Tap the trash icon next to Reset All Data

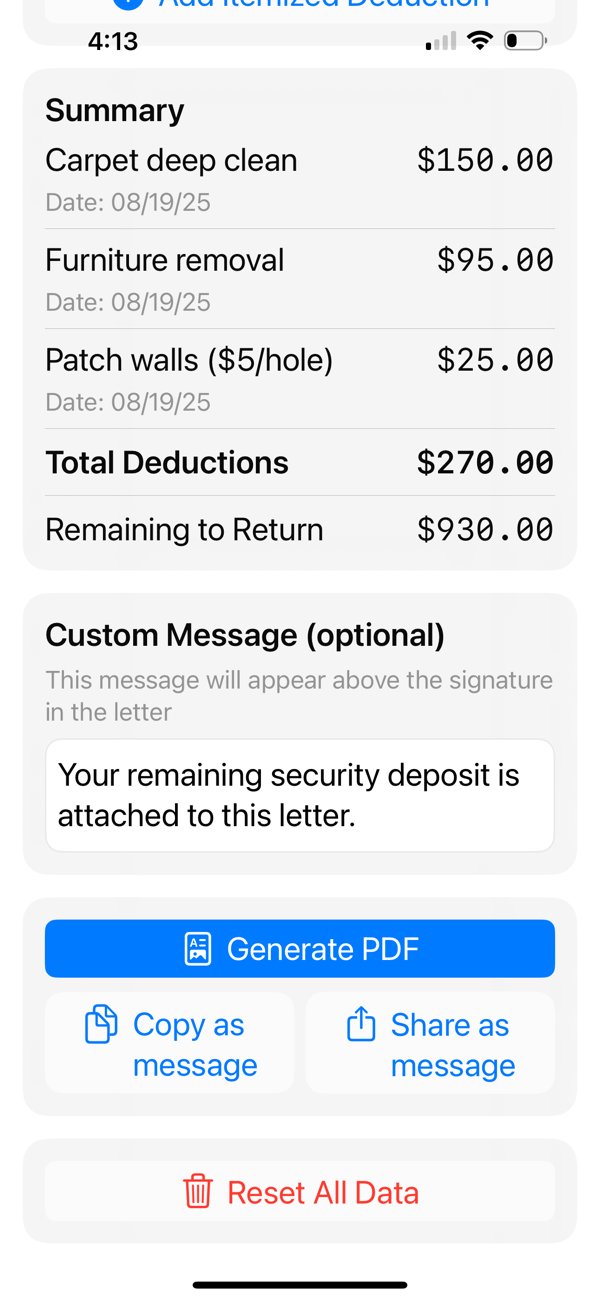198,1191
